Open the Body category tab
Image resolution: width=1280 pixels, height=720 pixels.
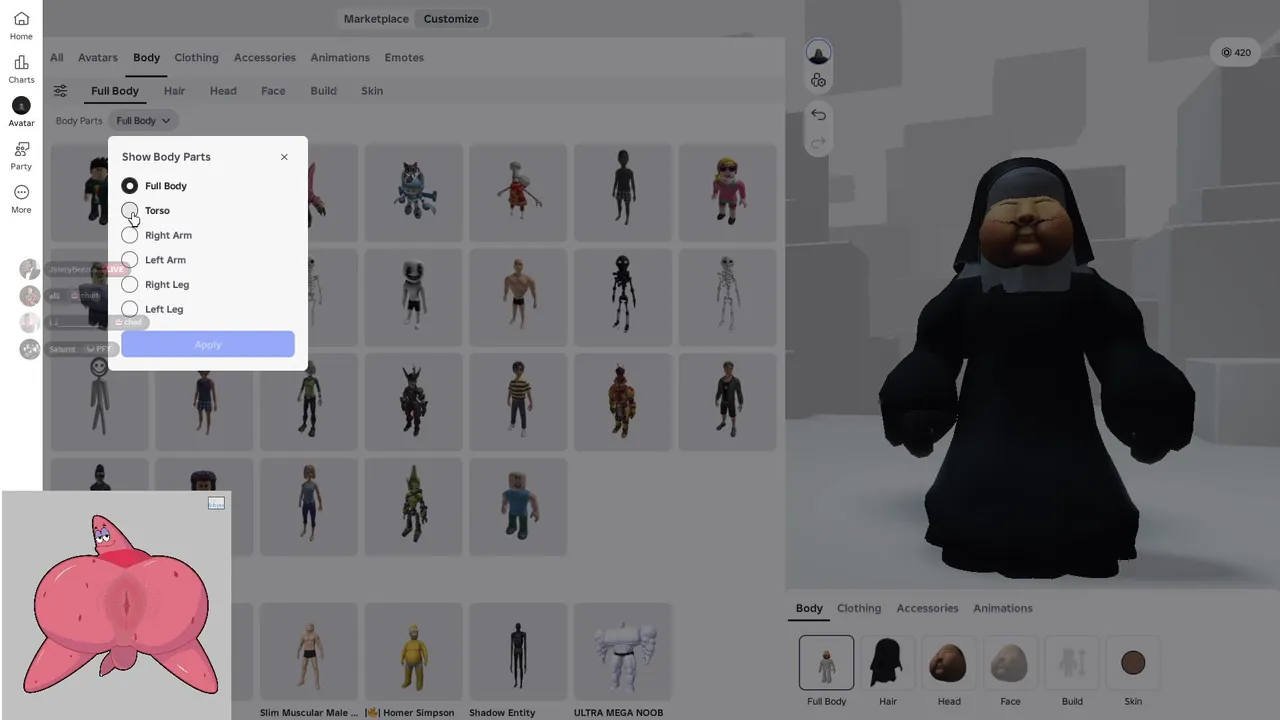tap(147, 58)
